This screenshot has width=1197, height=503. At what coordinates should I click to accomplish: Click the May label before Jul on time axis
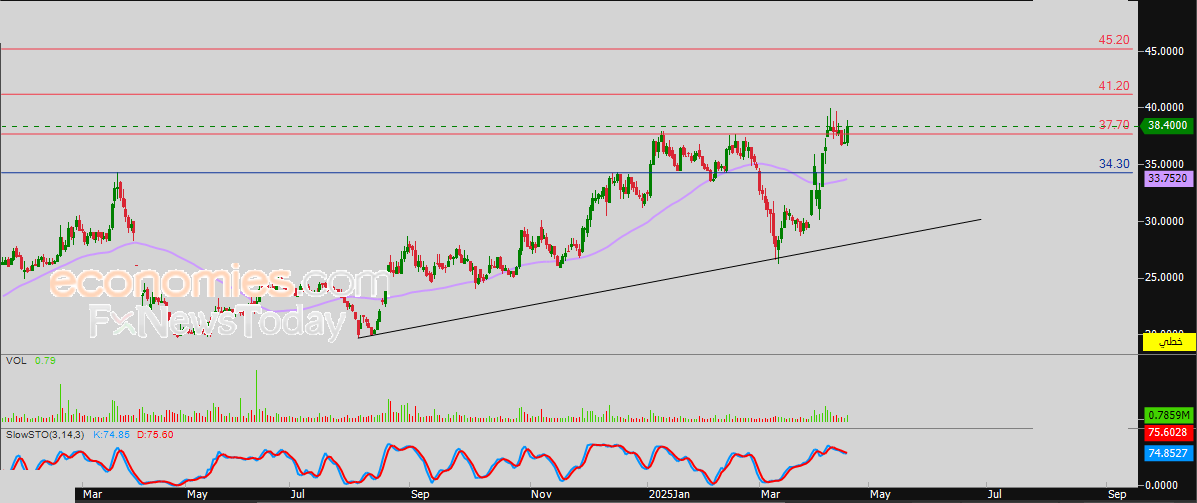198,495
